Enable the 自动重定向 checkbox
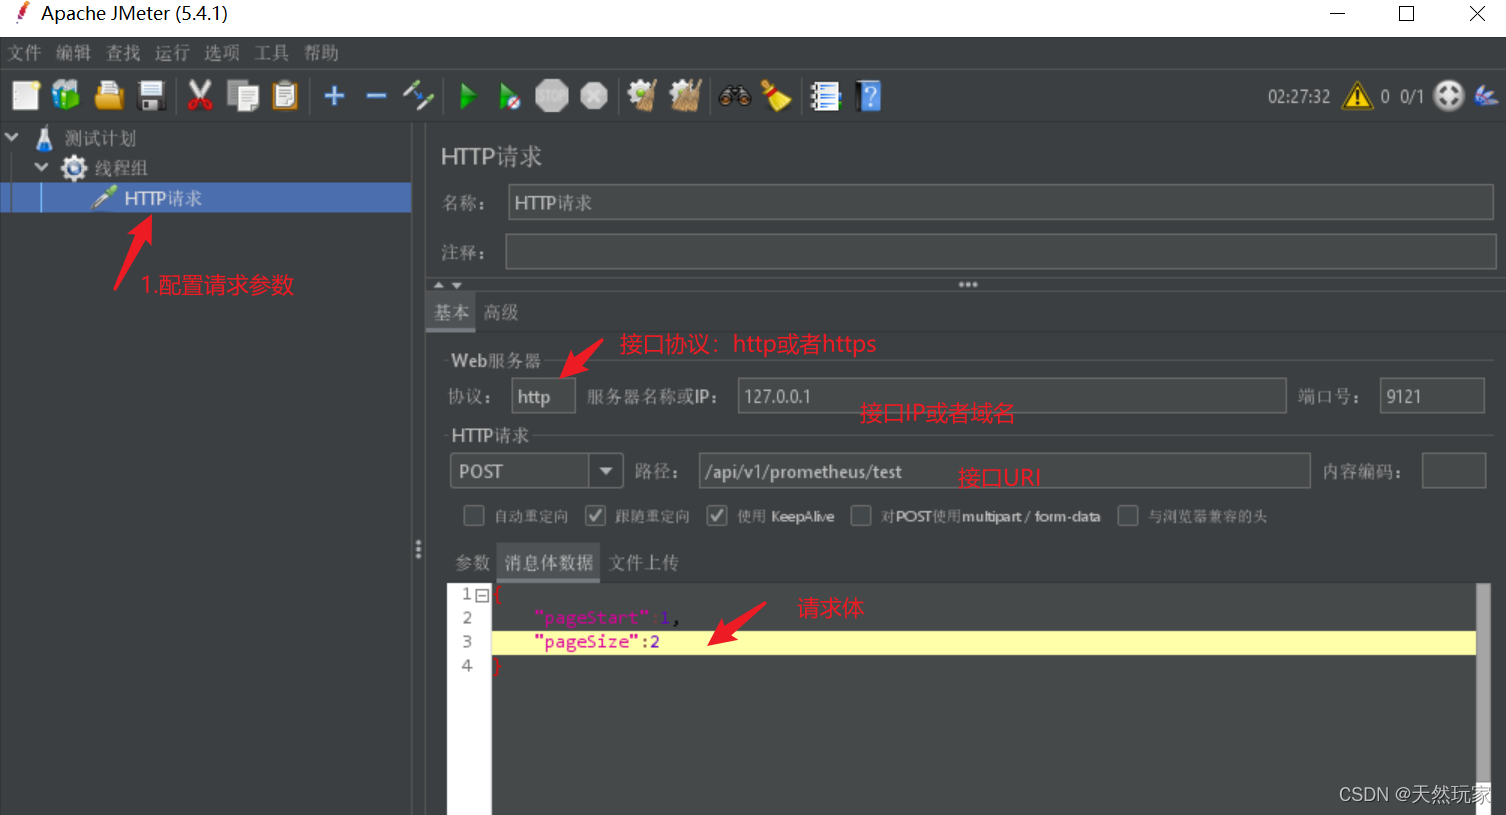The width and height of the screenshot is (1506, 815). click(x=474, y=516)
